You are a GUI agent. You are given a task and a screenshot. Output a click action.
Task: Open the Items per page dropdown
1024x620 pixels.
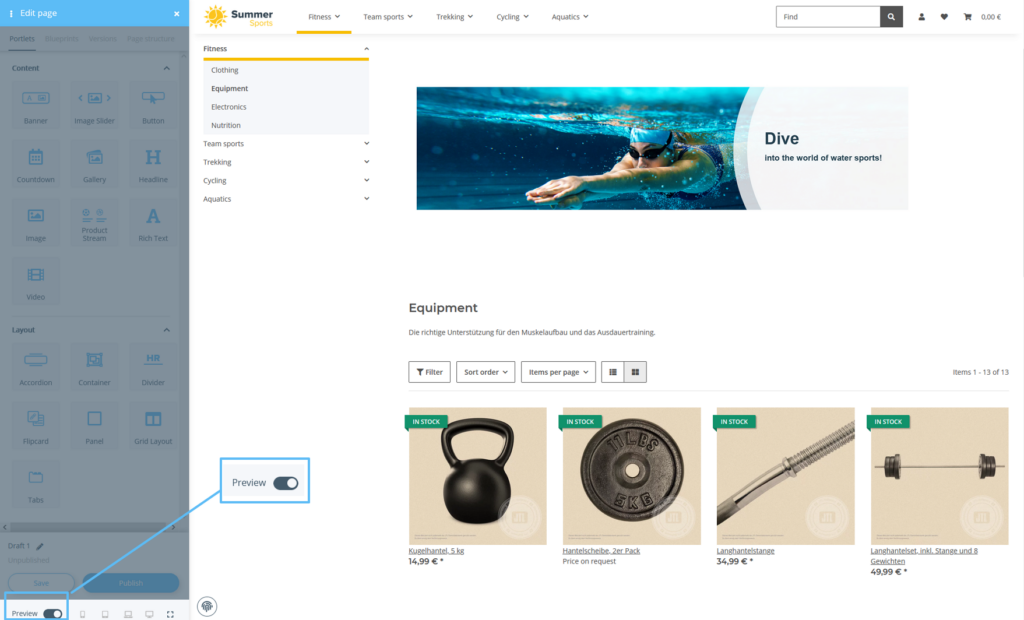[558, 372]
